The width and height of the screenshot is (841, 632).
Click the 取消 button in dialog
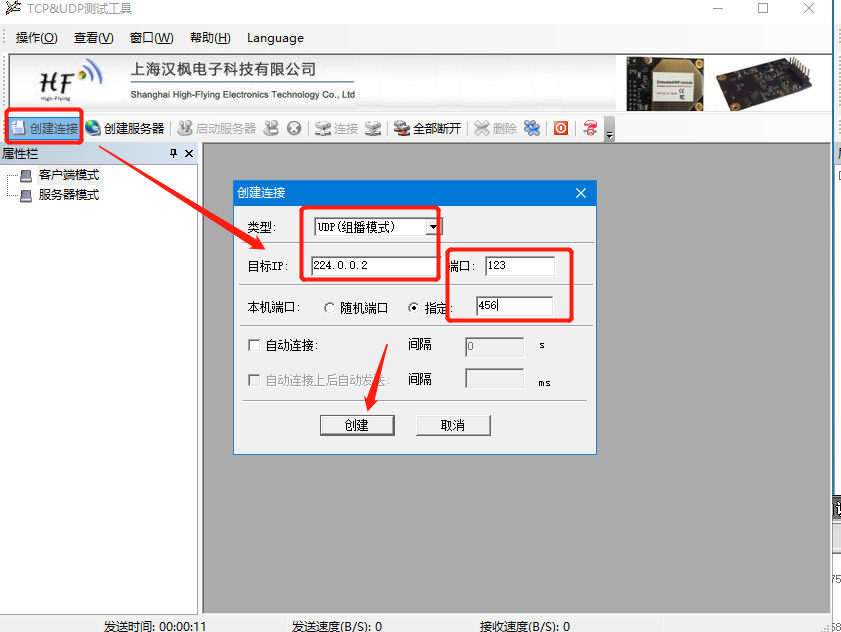[x=453, y=425]
